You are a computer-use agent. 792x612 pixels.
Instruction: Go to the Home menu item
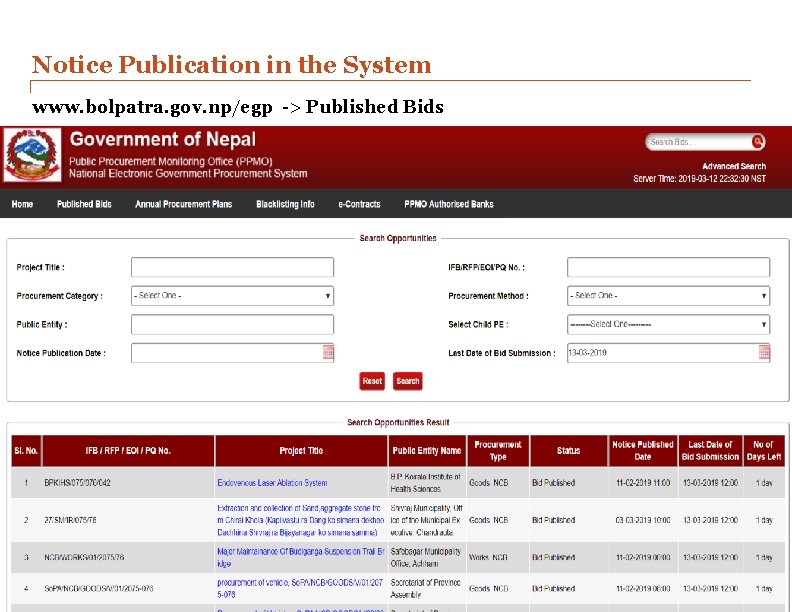point(22,204)
